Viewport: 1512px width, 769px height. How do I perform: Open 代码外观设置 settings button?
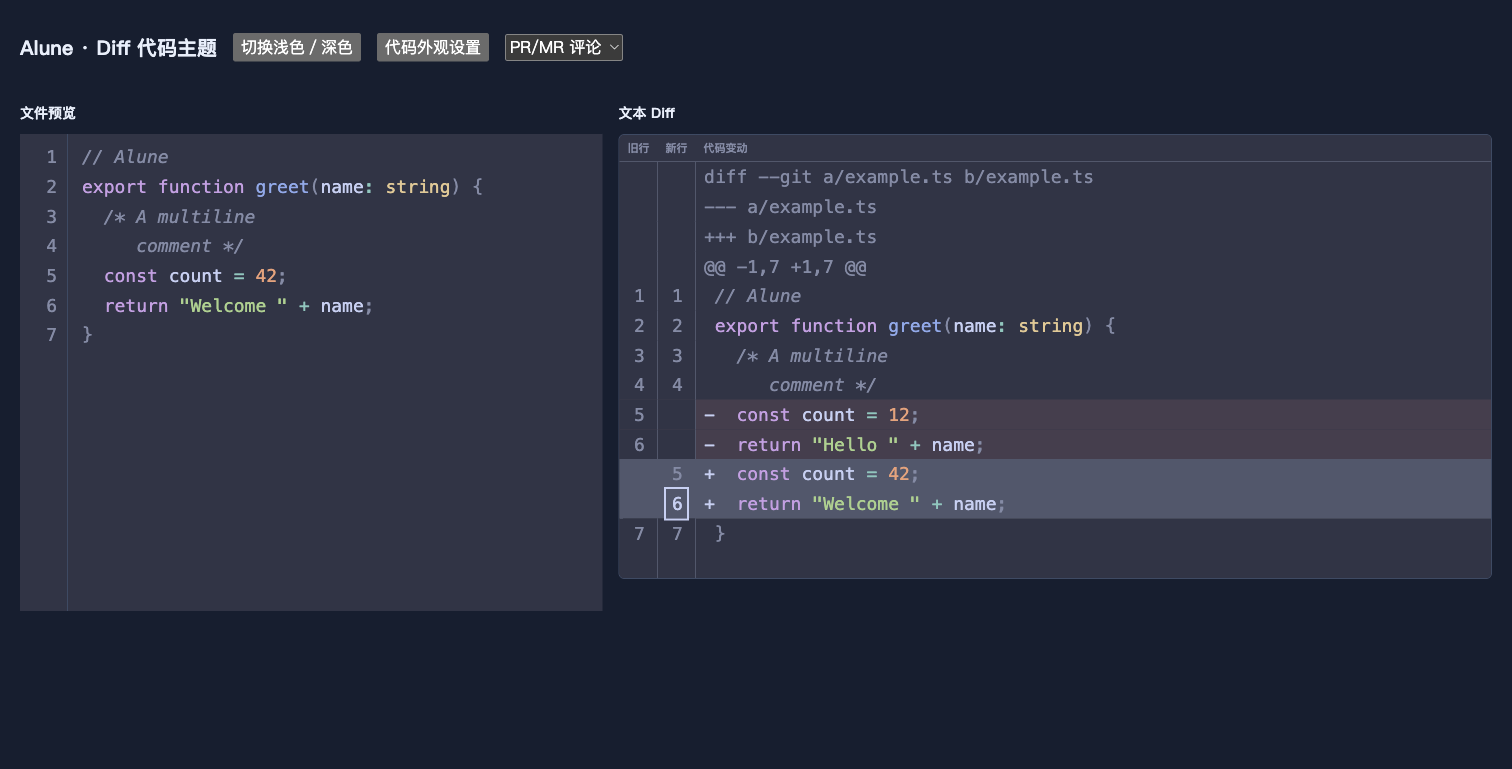click(x=433, y=47)
